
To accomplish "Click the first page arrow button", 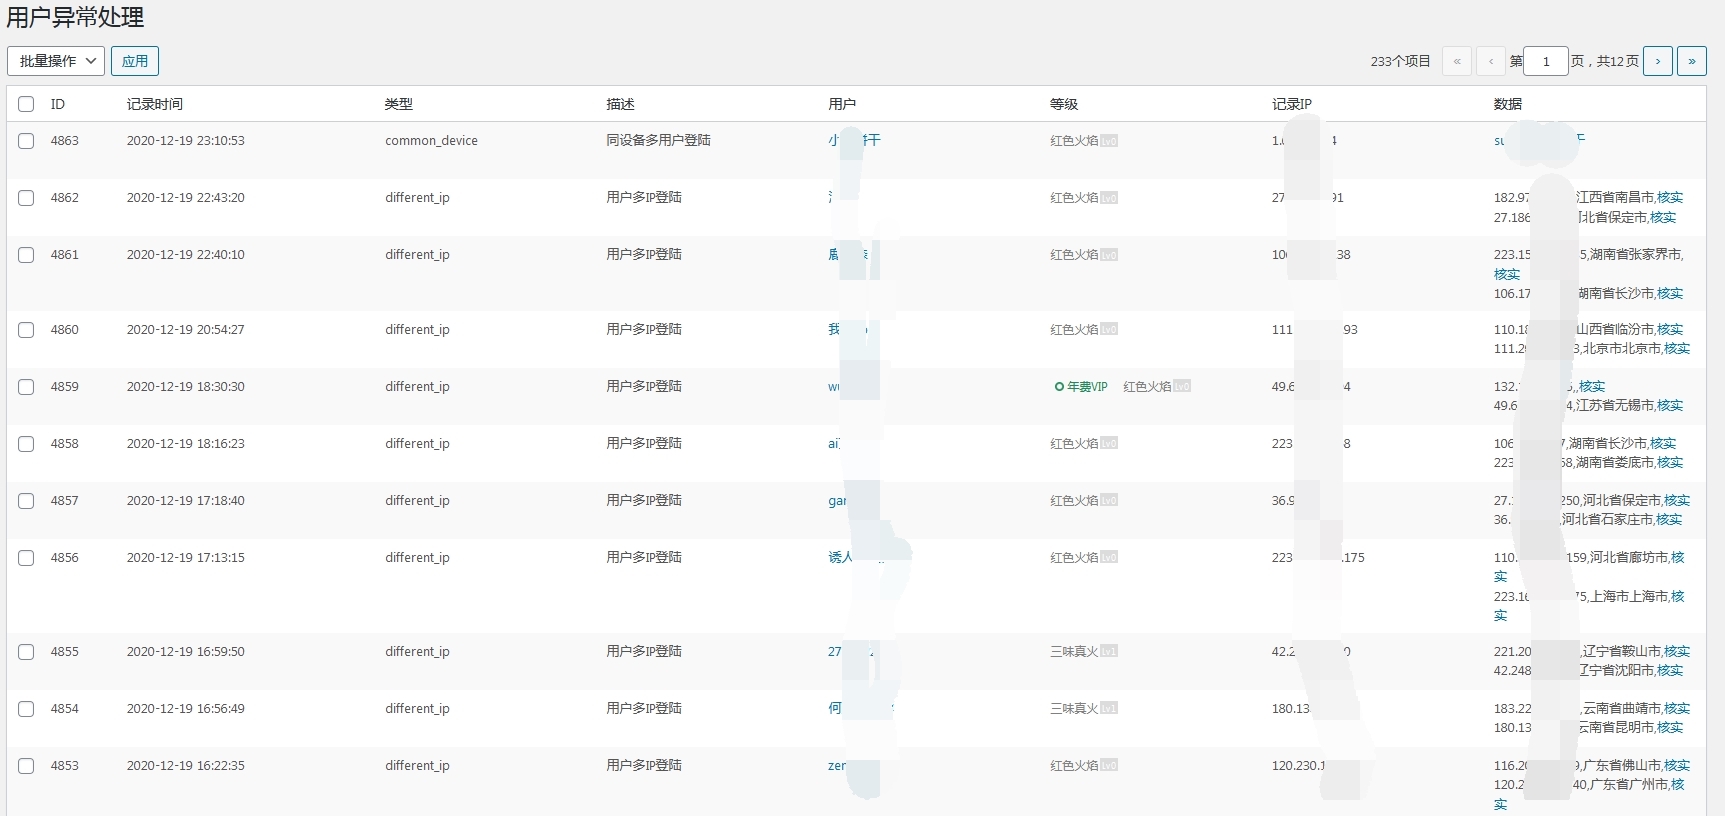I will [x=1456, y=61].
